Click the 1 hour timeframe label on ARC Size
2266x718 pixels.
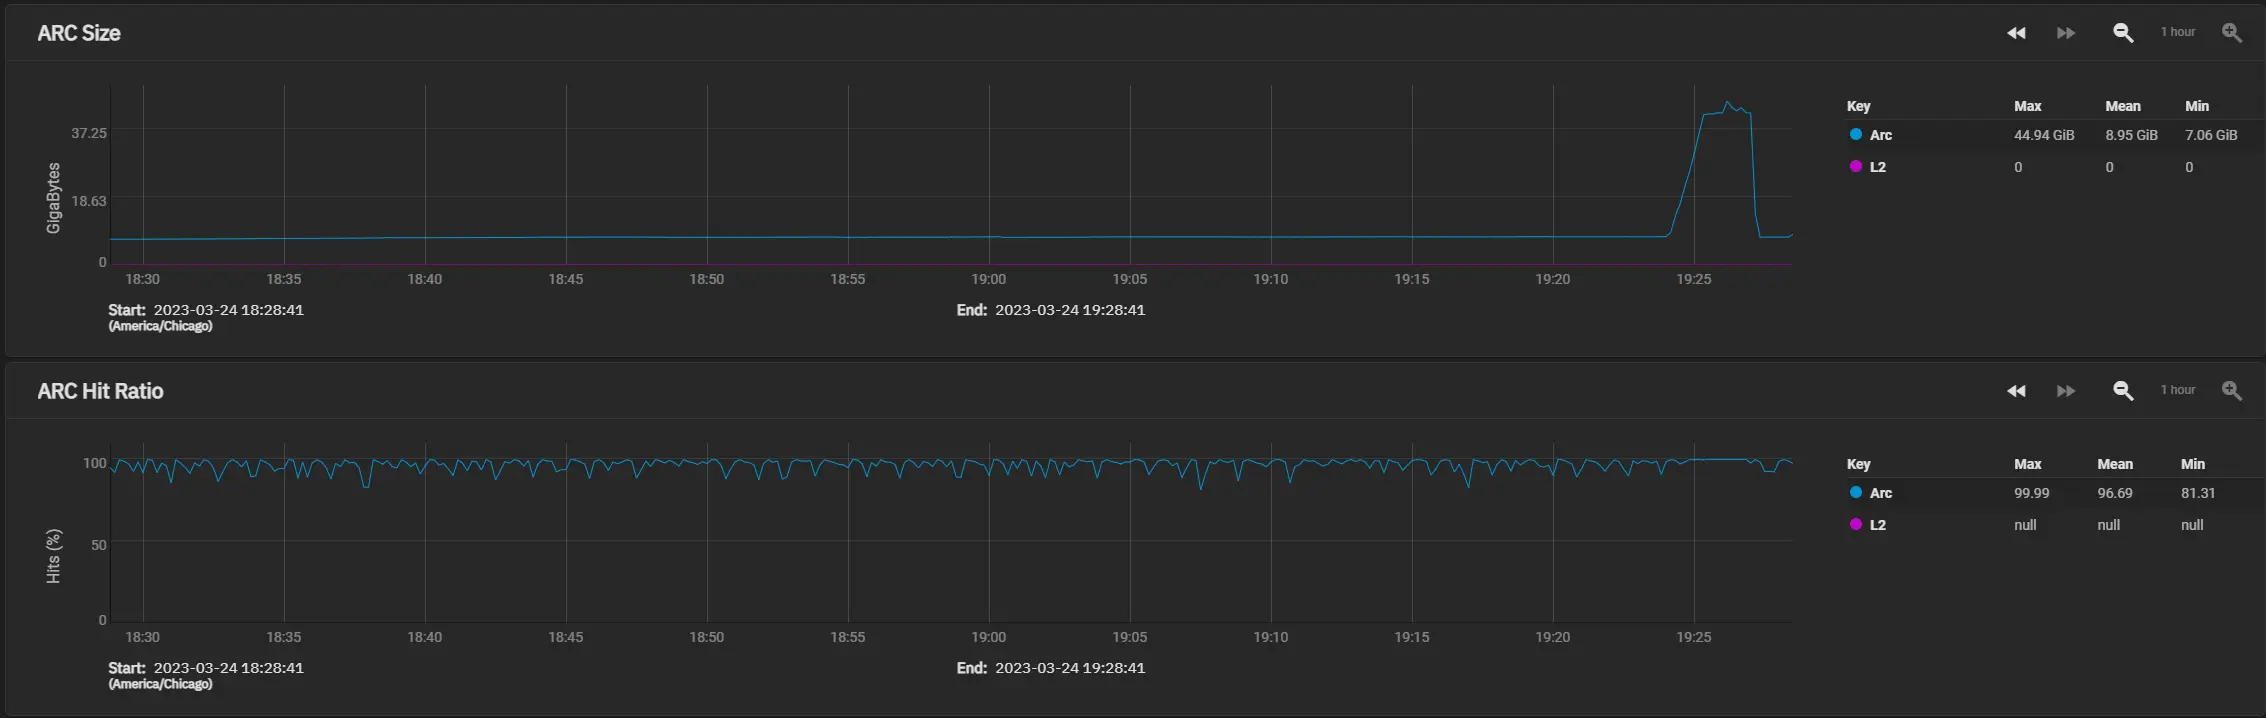2178,32
